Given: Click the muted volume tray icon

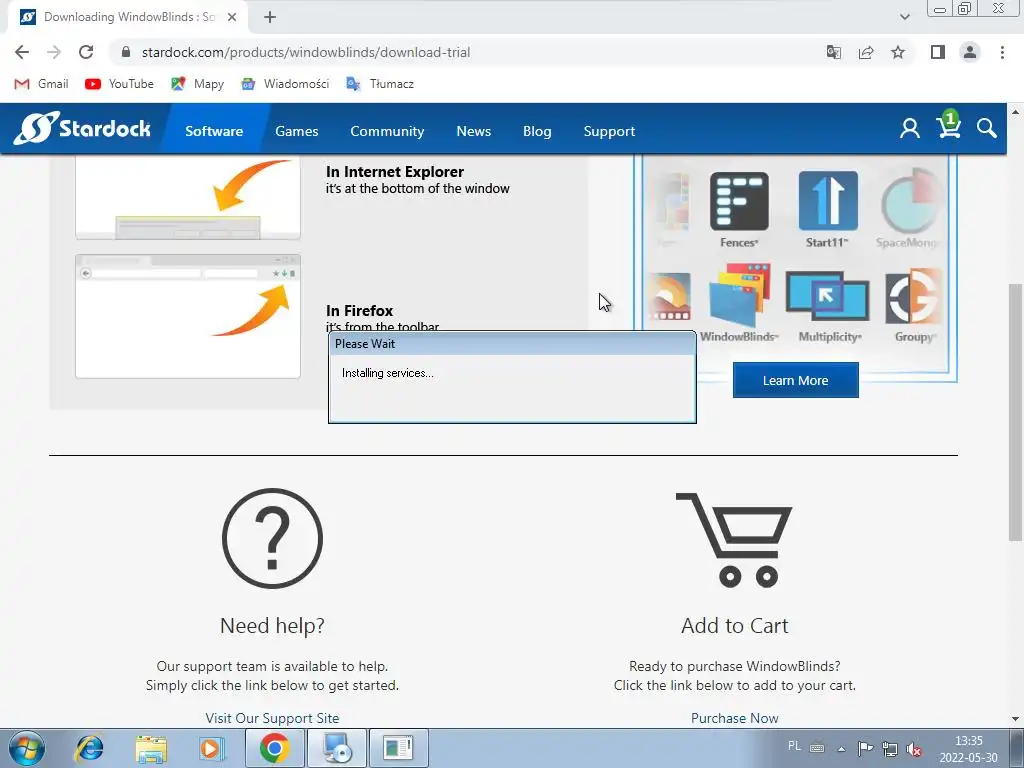Looking at the screenshot, I should pos(914,748).
